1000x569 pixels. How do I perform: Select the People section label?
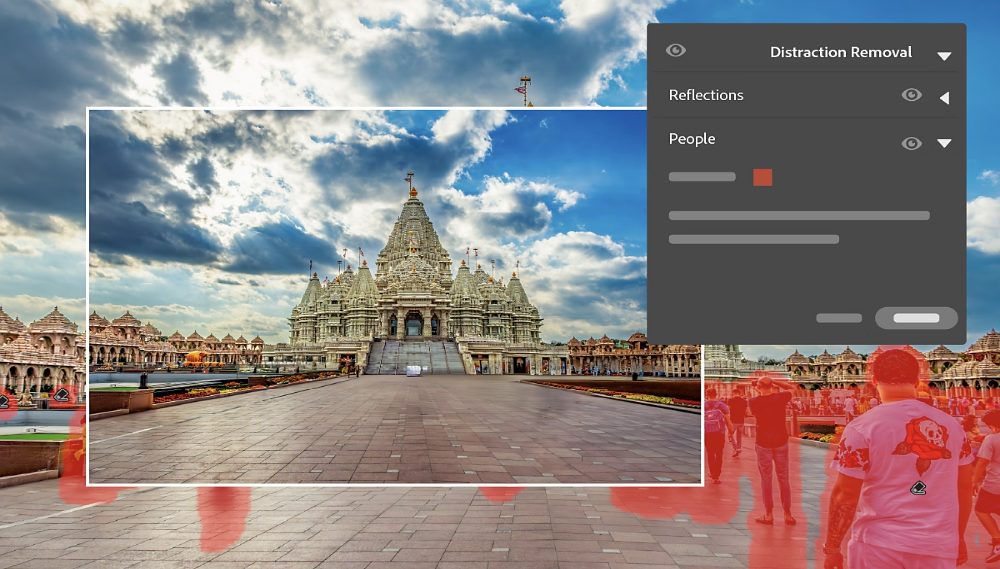click(692, 139)
